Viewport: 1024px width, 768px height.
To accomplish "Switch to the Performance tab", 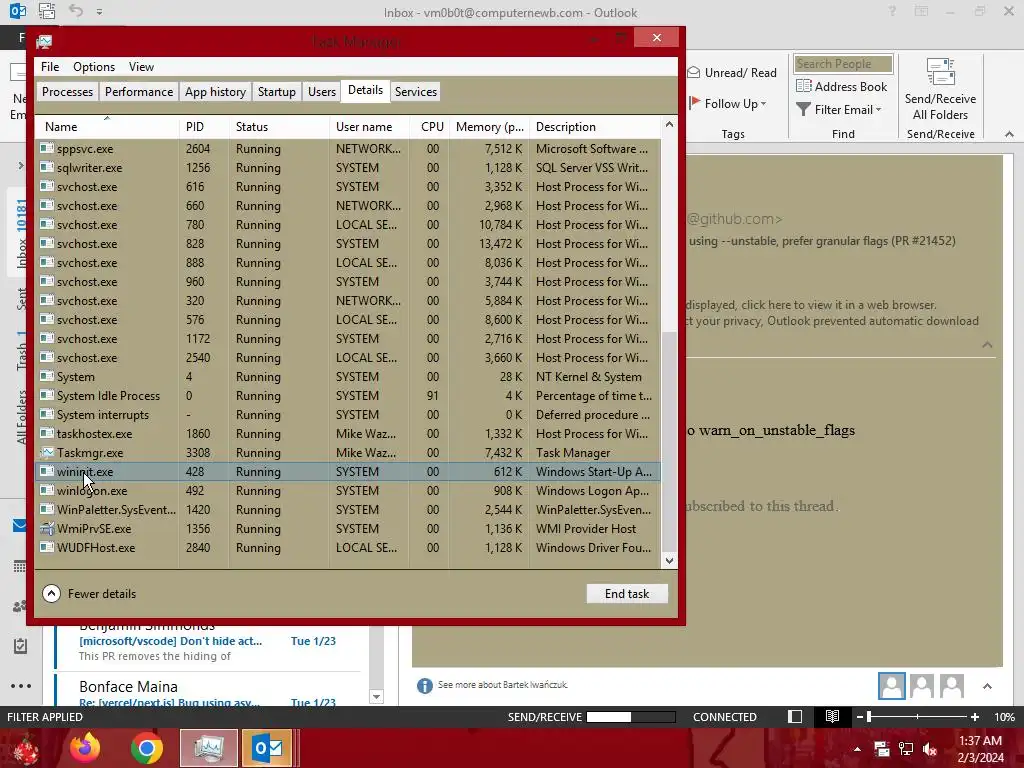I will (139, 91).
